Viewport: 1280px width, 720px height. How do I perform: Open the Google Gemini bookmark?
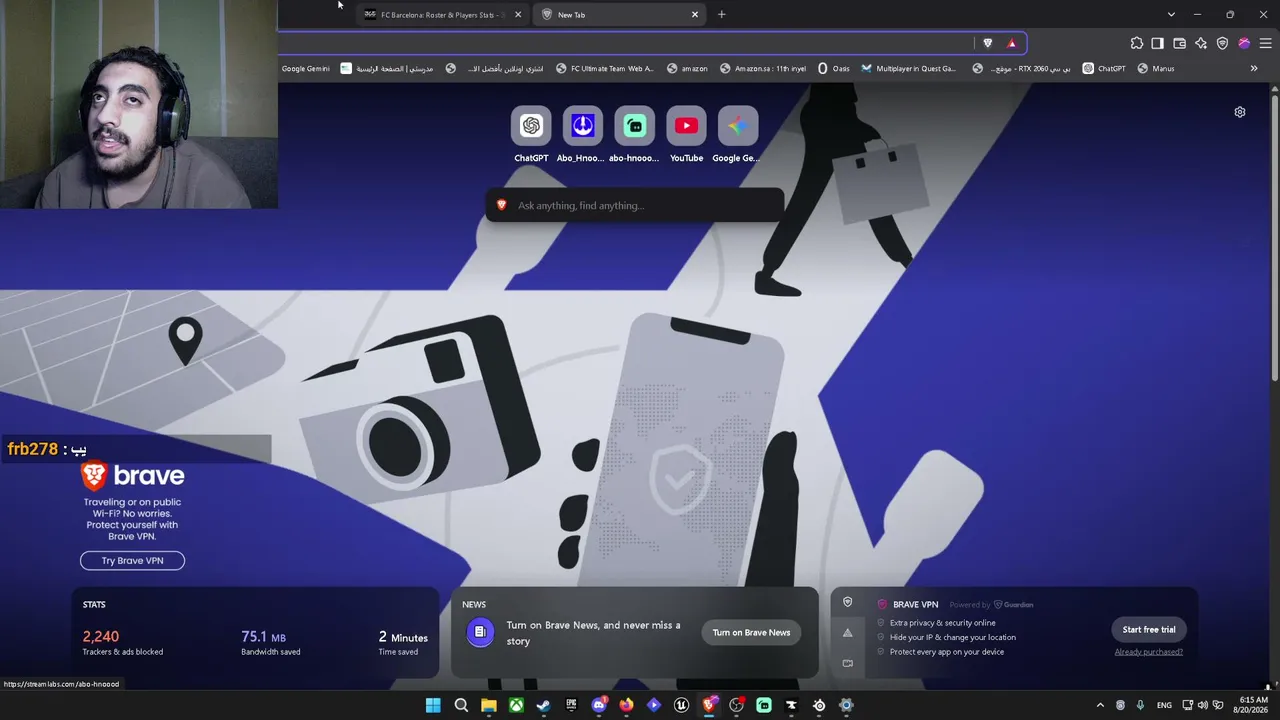305,69
